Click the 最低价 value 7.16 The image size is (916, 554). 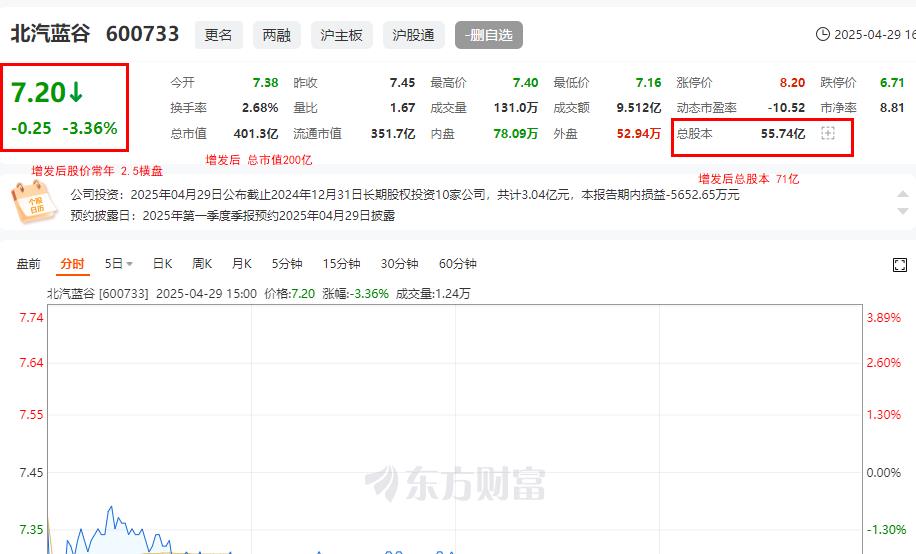(648, 82)
